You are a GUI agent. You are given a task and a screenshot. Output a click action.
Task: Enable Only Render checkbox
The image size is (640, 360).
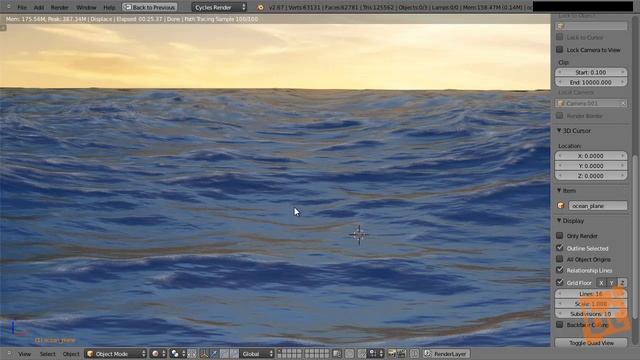560,236
